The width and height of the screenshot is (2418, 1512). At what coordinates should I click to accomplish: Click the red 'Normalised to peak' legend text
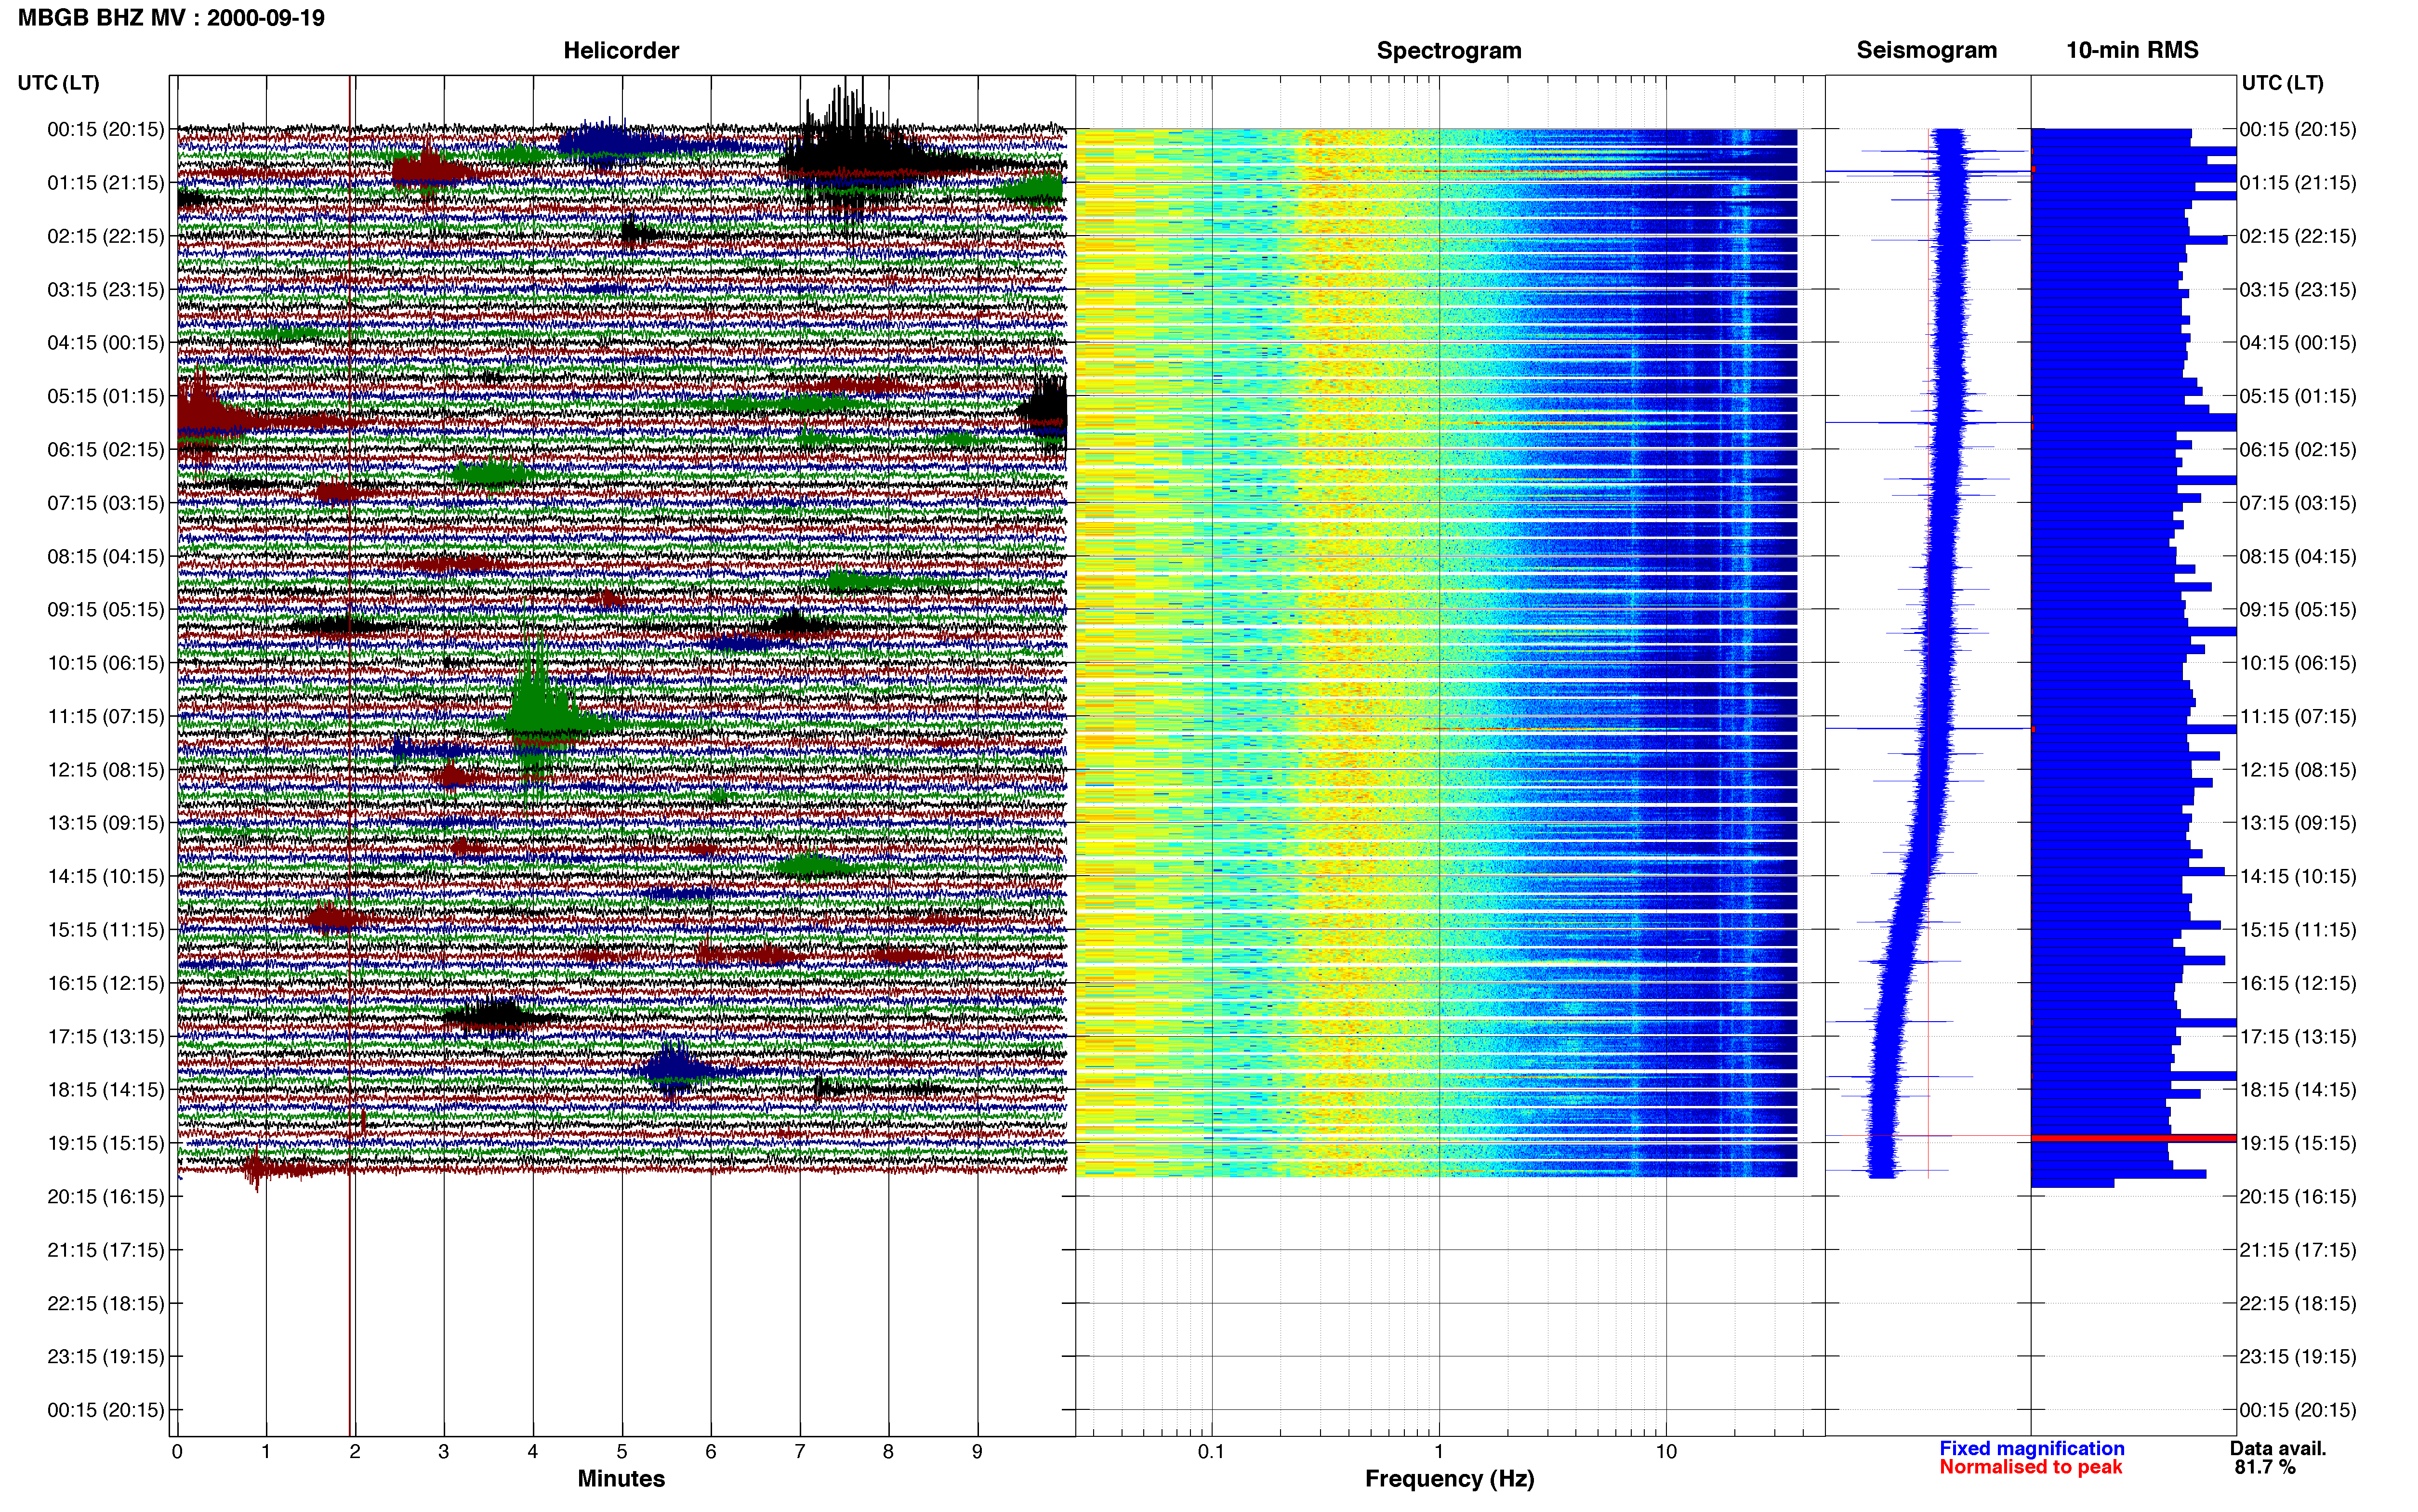click(2031, 1468)
